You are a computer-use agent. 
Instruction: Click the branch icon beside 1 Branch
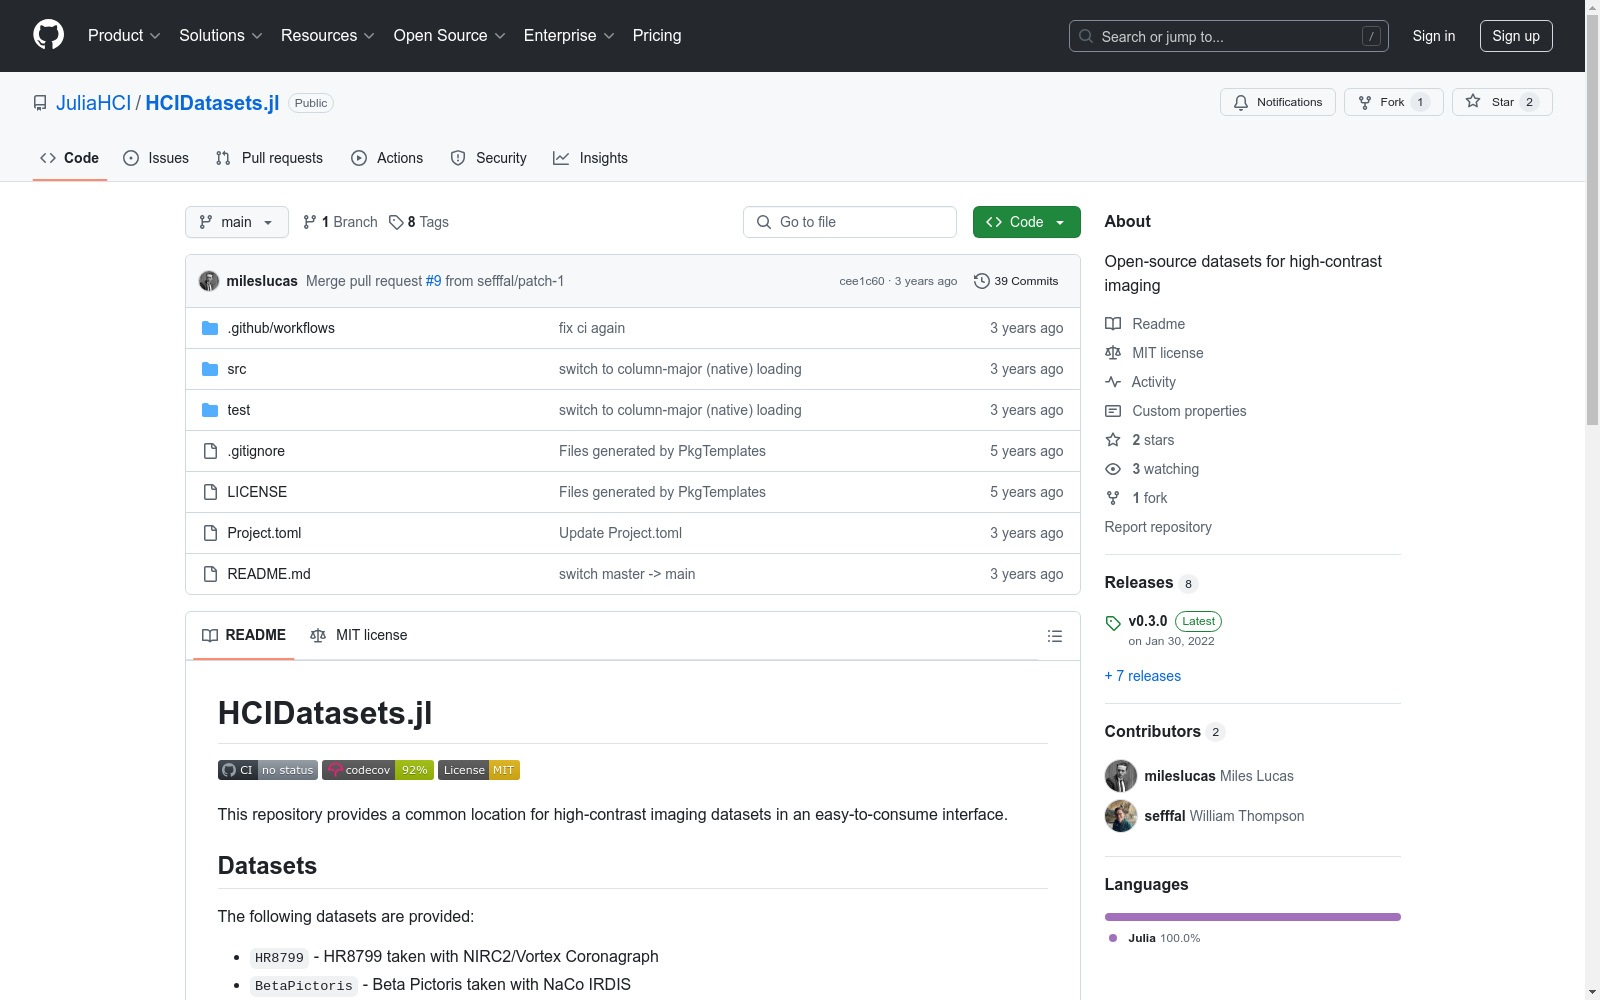coord(310,222)
